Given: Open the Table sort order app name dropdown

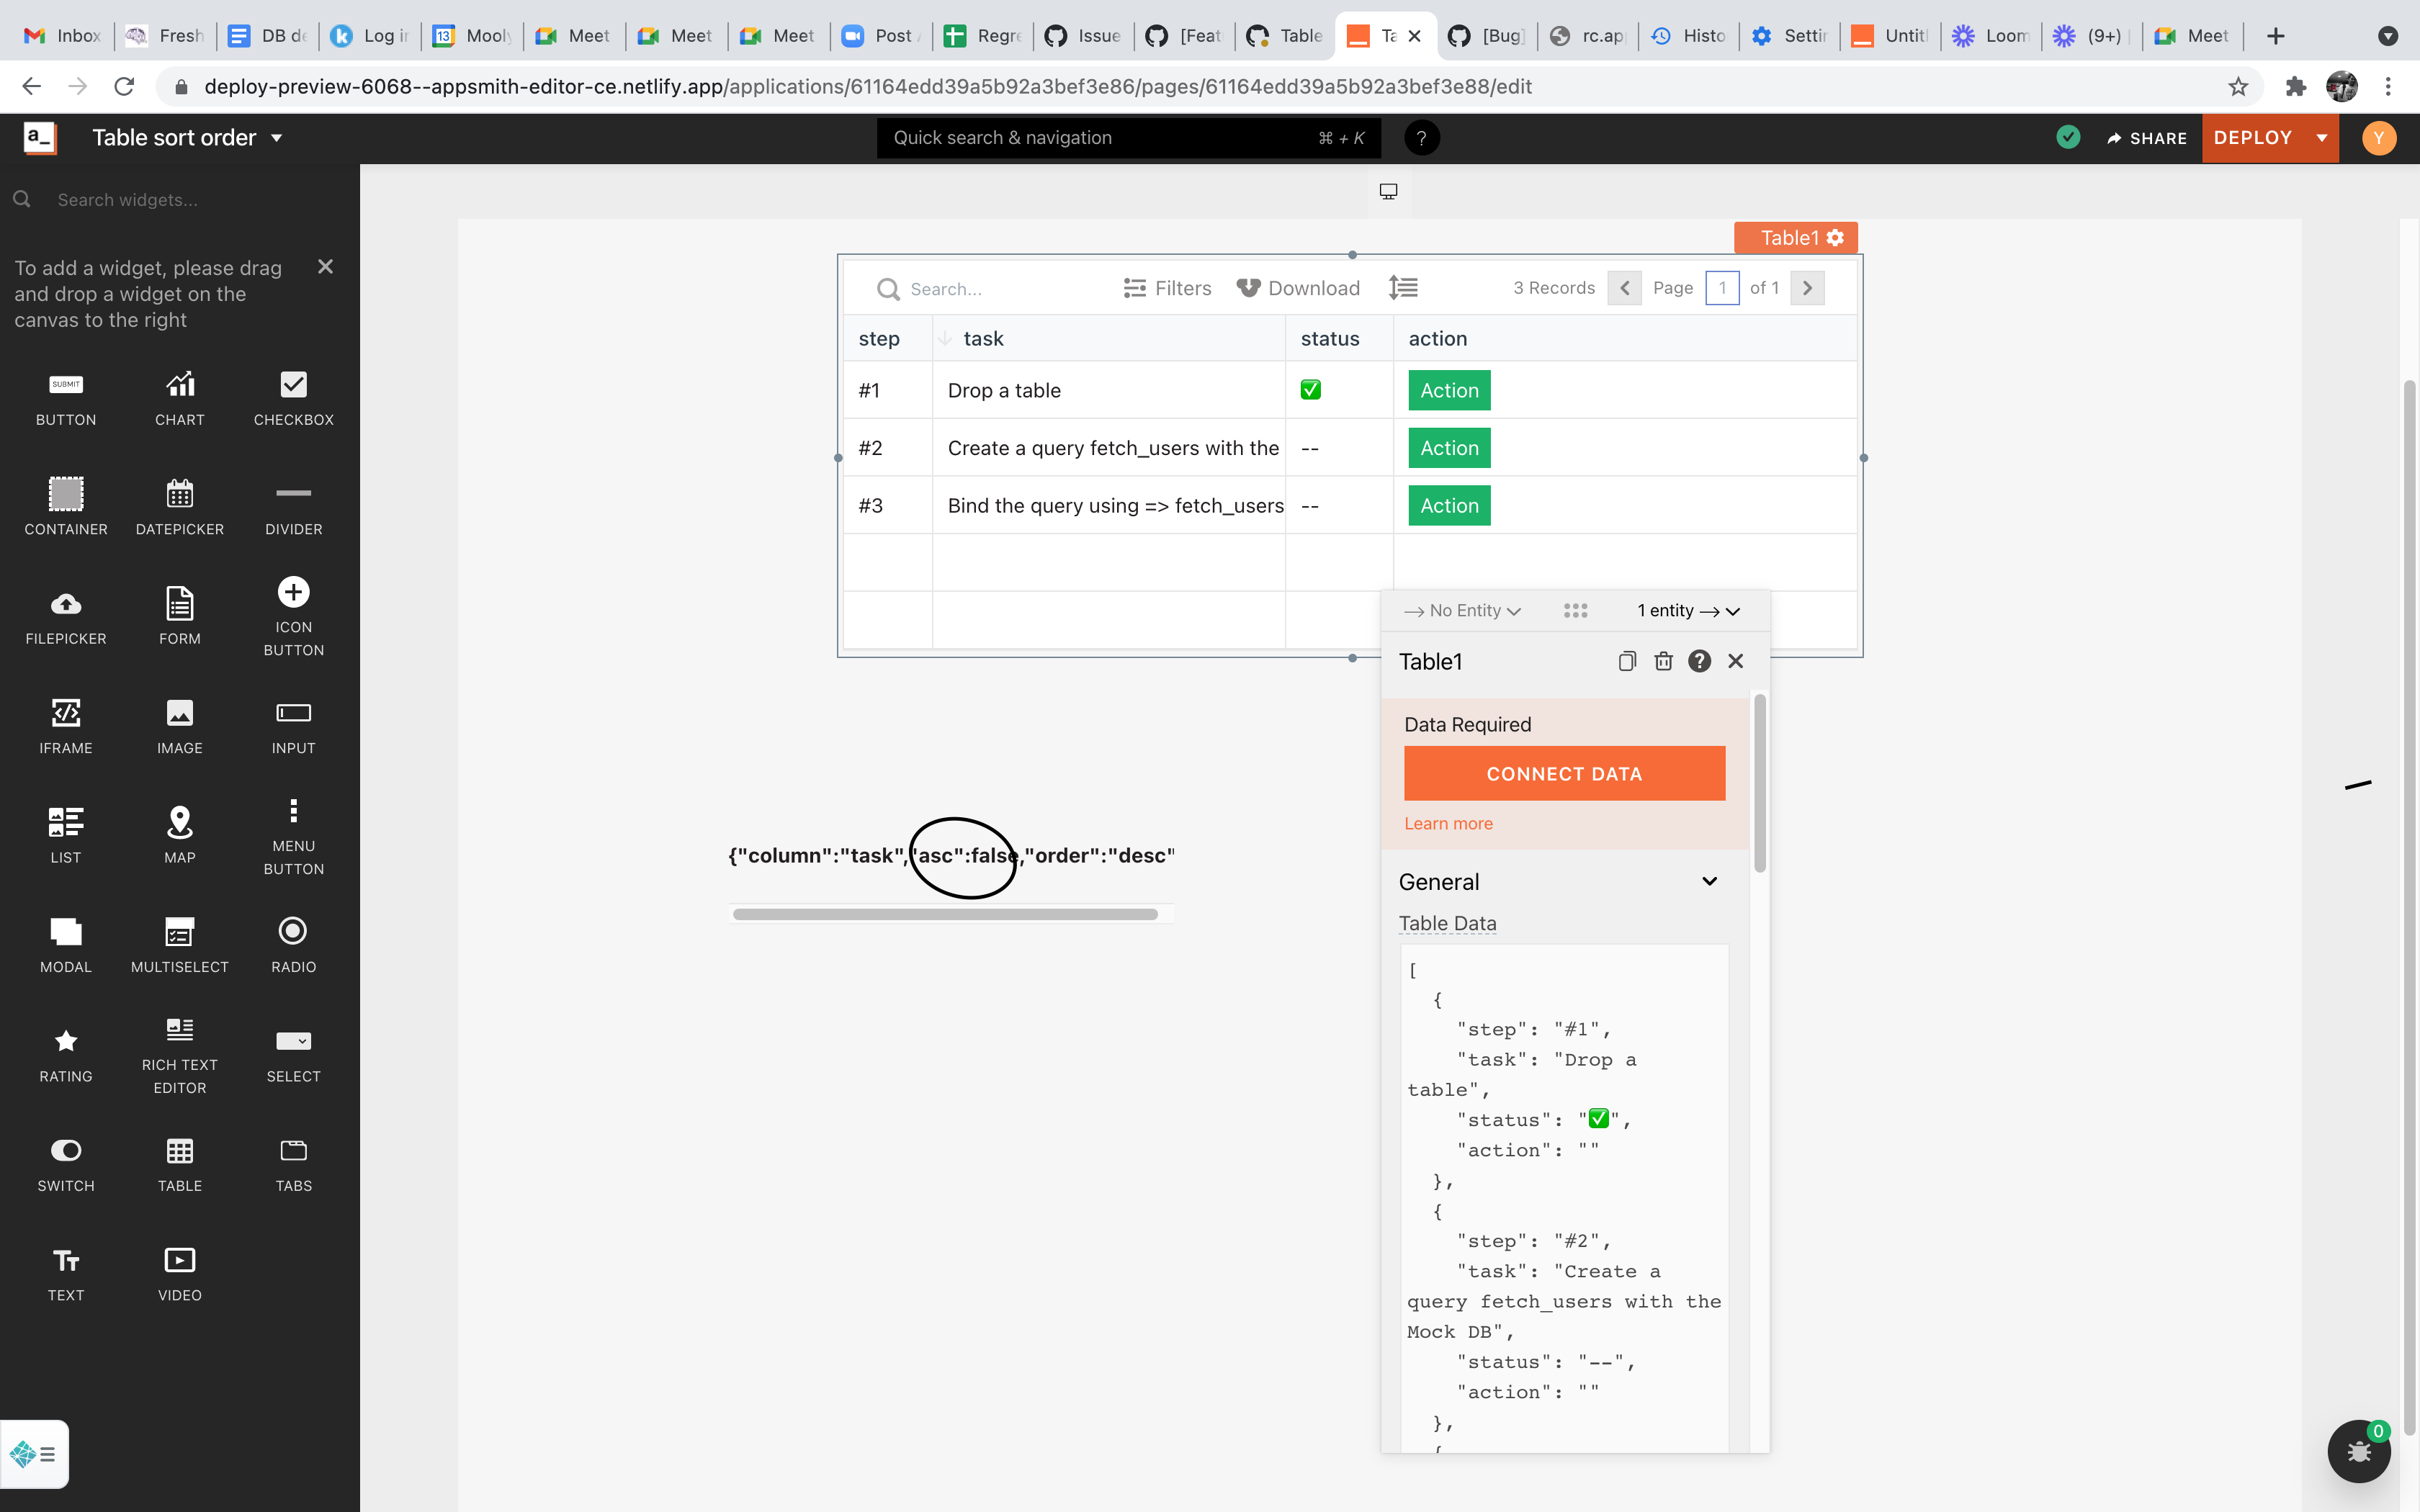Looking at the screenshot, I should click(277, 138).
